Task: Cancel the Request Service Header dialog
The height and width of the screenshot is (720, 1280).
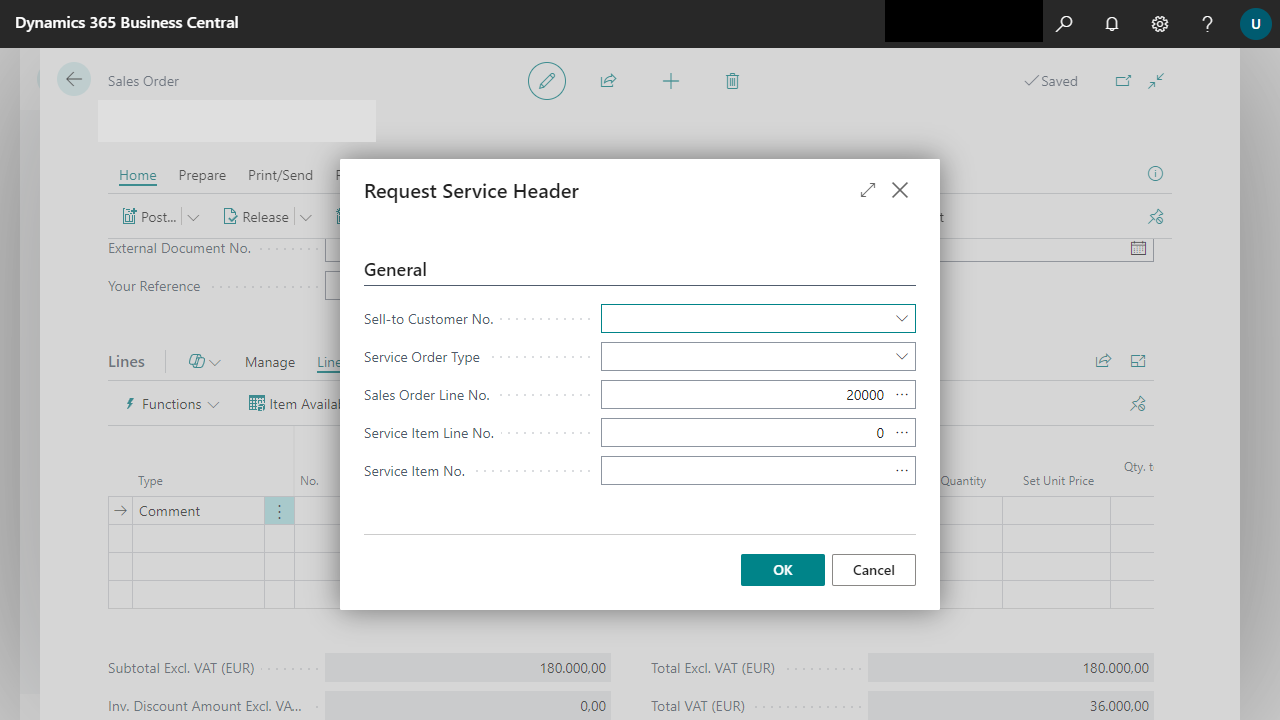Action: pos(873,570)
